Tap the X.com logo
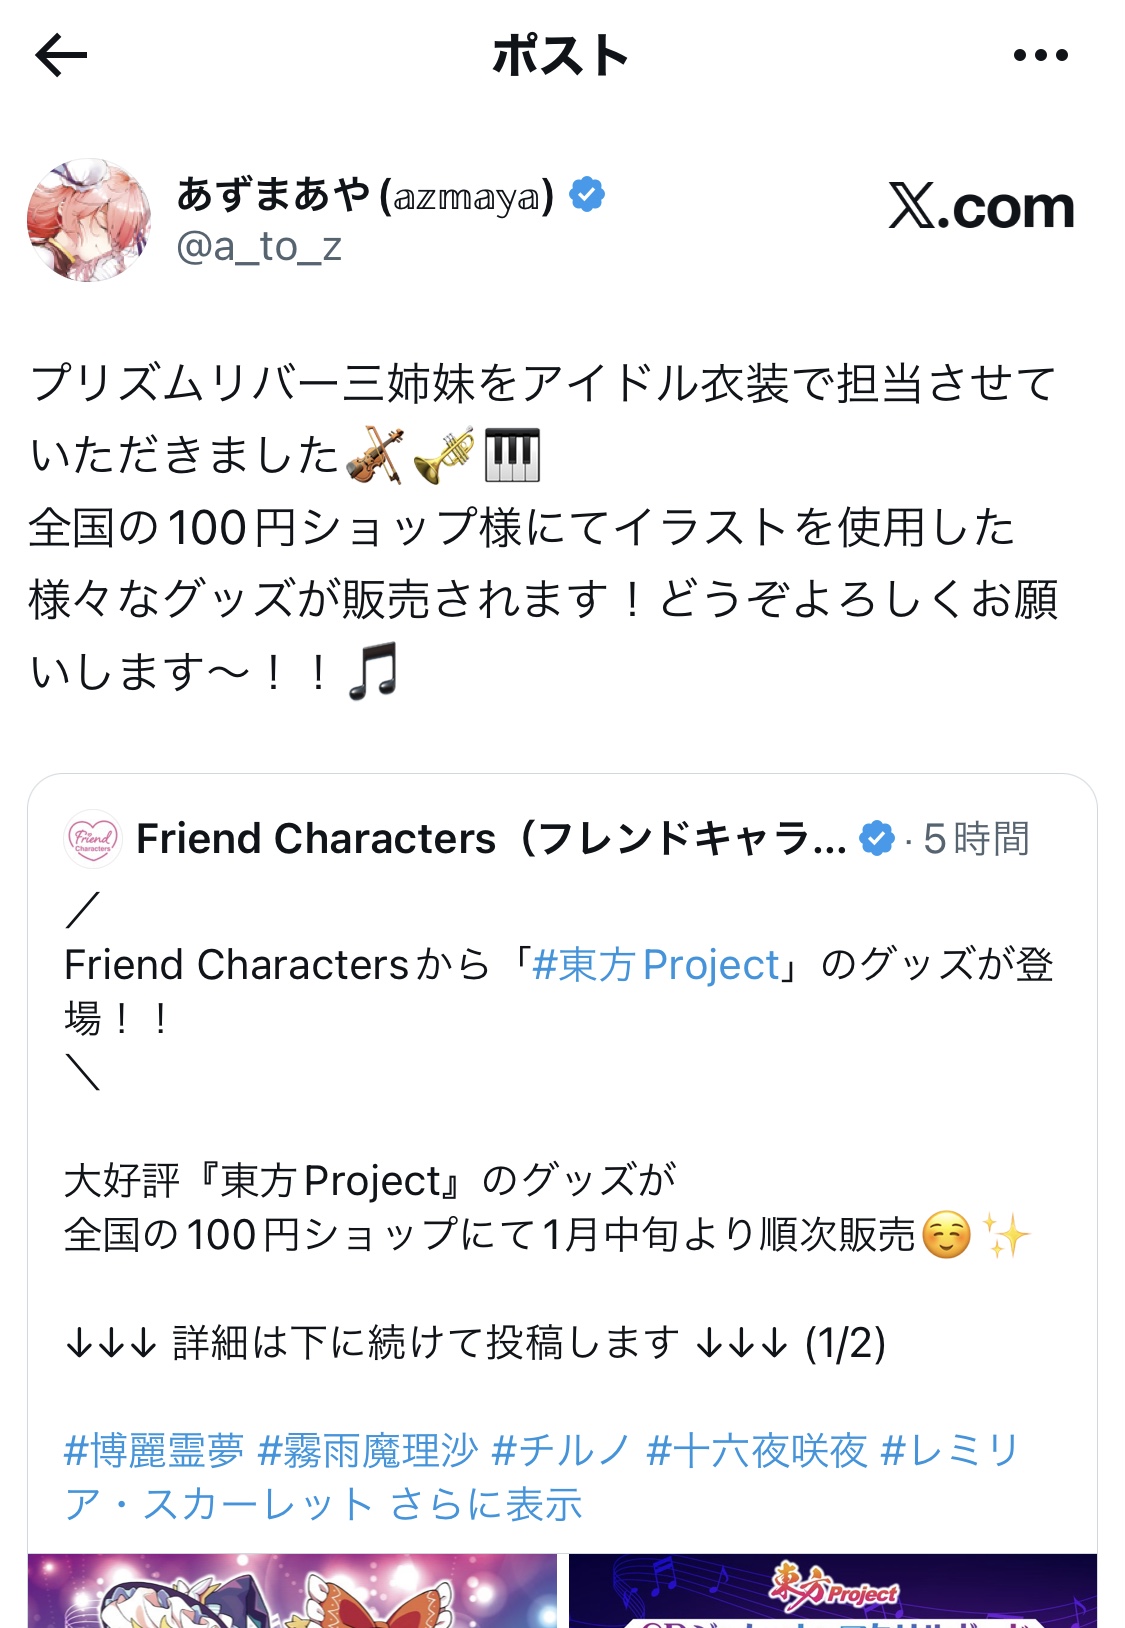The width and height of the screenshot is (1125, 1628). [x=981, y=207]
